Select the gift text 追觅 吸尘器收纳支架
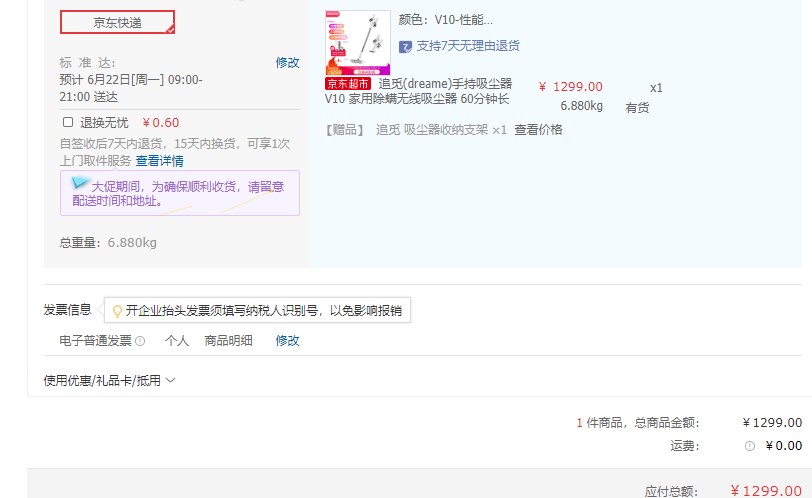This screenshot has width=812, height=498. point(432,129)
